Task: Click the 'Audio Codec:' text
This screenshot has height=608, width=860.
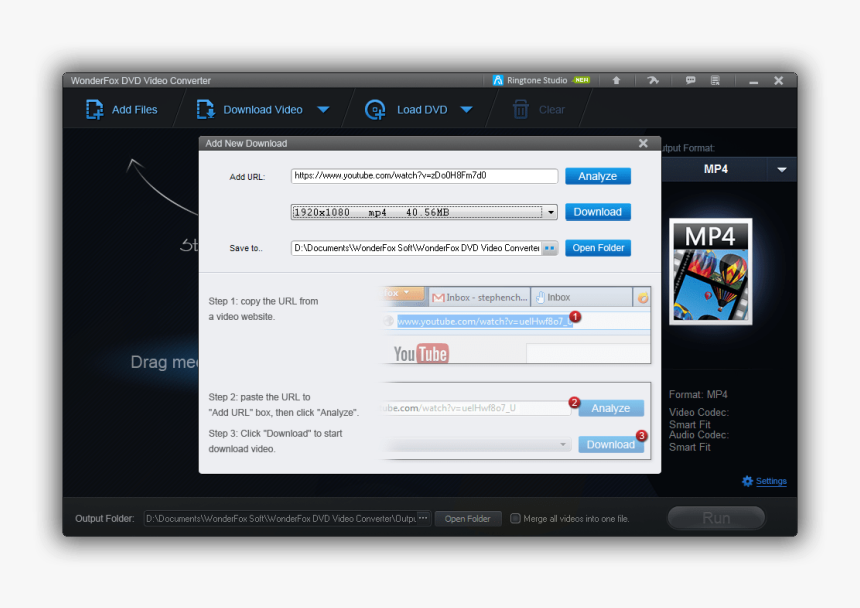Action: pyautogui.click(x=698, y=435)
